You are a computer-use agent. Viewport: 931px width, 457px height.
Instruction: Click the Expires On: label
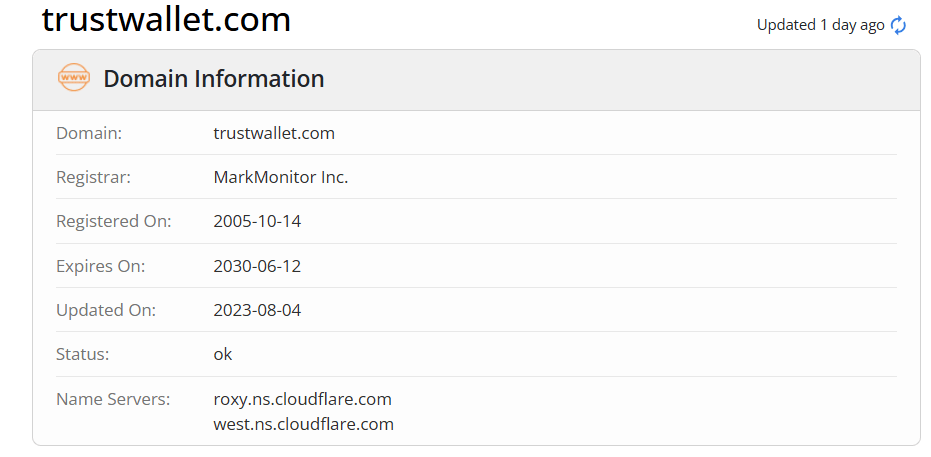(x=100, y=266)
